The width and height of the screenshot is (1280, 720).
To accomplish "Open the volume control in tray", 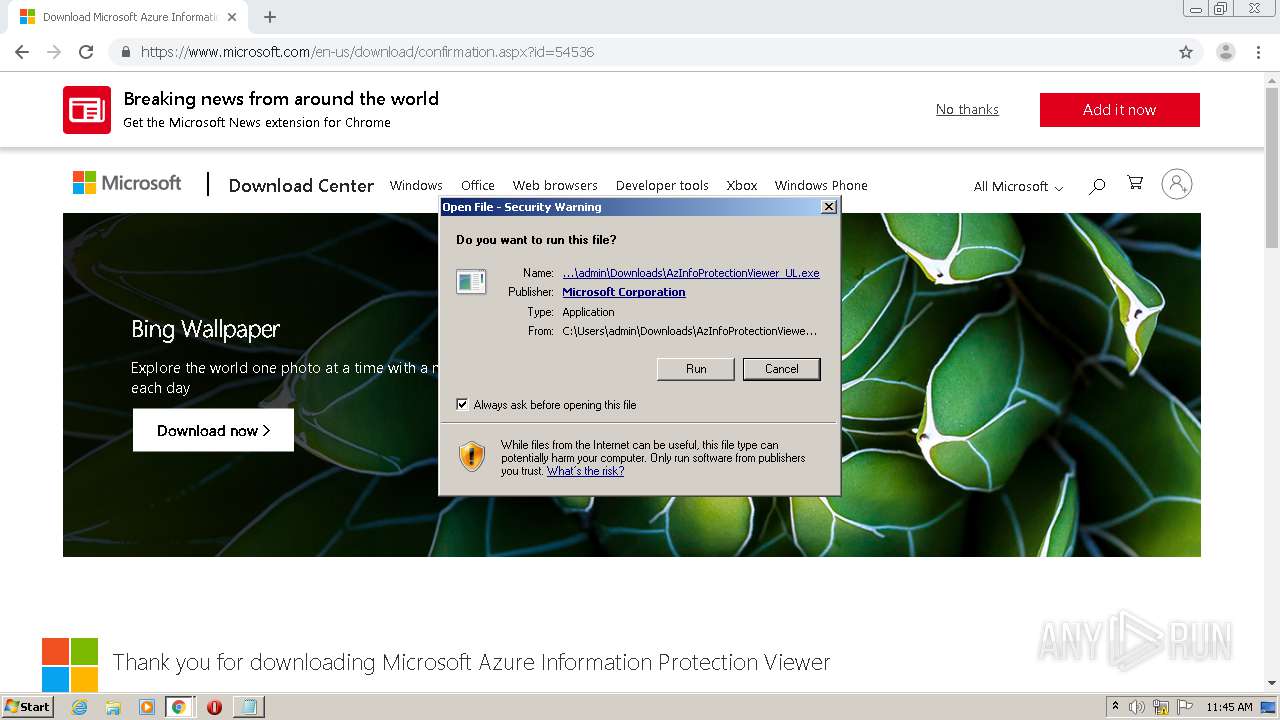I will click(1137, 707).
